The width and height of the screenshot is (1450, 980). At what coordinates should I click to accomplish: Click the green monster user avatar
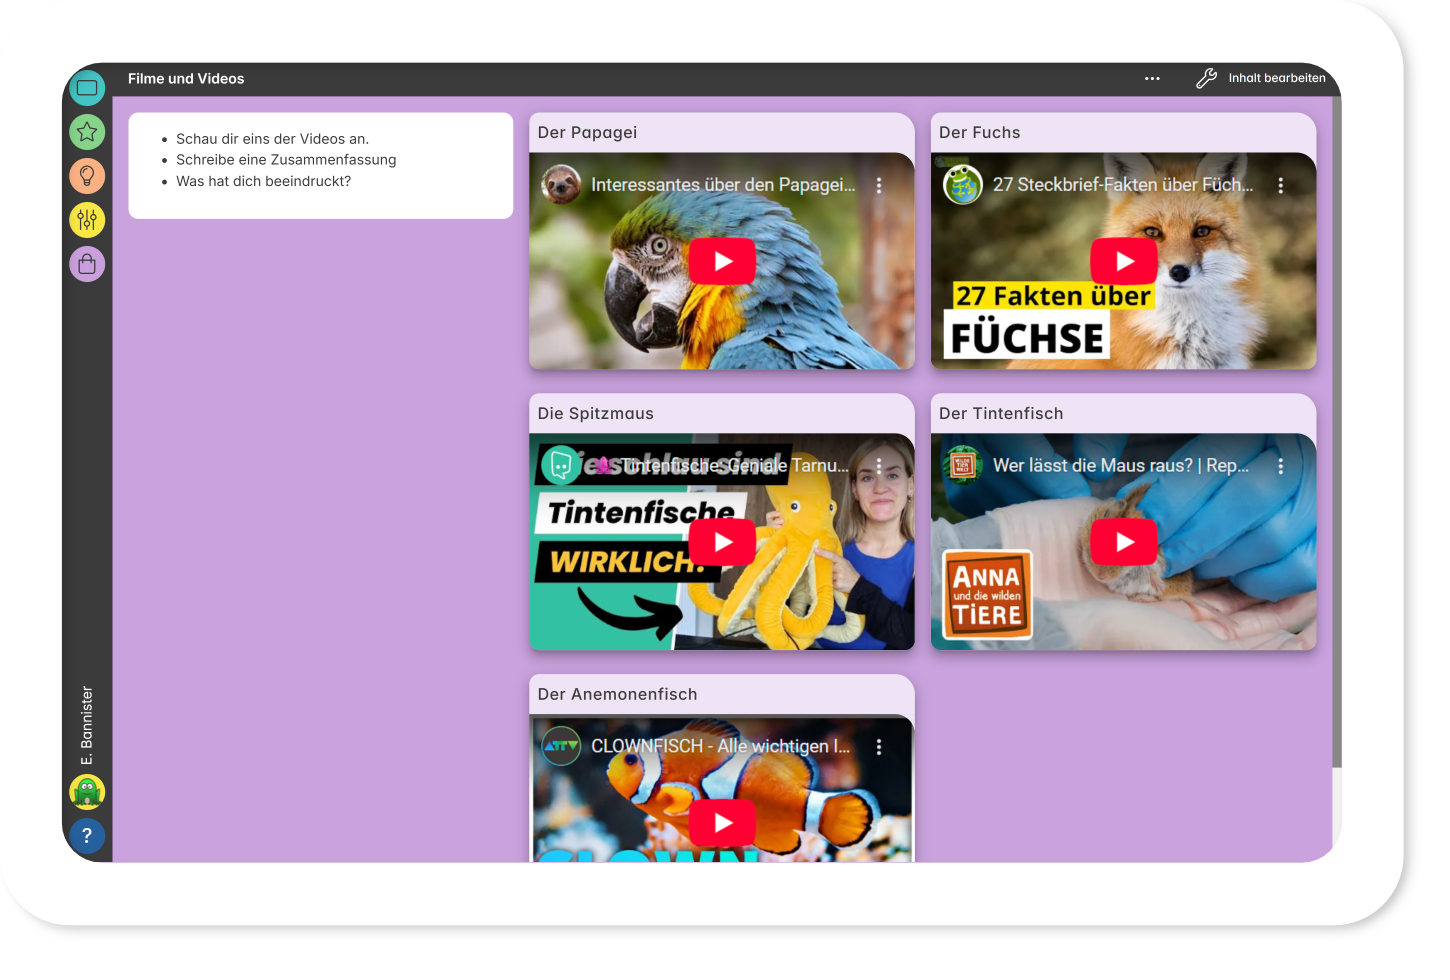[x=87, y=792]
